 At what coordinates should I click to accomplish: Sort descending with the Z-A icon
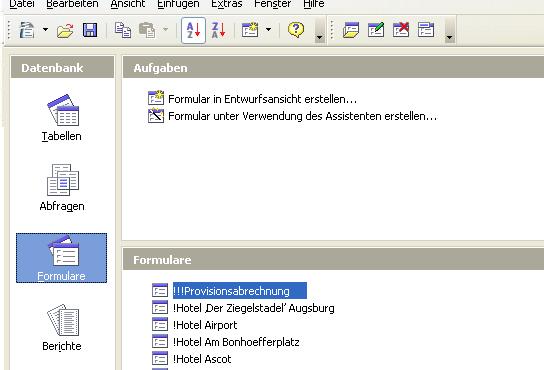[x=219, y=30]
